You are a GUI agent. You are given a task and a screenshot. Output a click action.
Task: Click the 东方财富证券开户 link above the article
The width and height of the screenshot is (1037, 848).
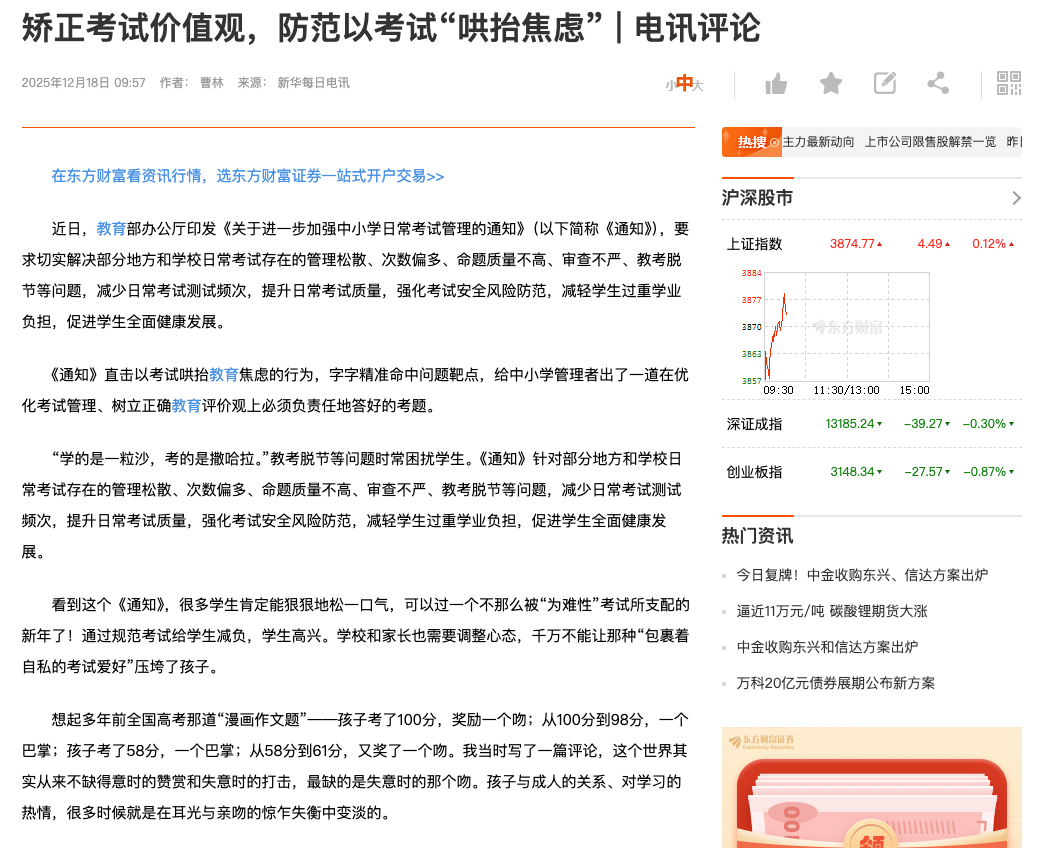(x=246, y=175)
